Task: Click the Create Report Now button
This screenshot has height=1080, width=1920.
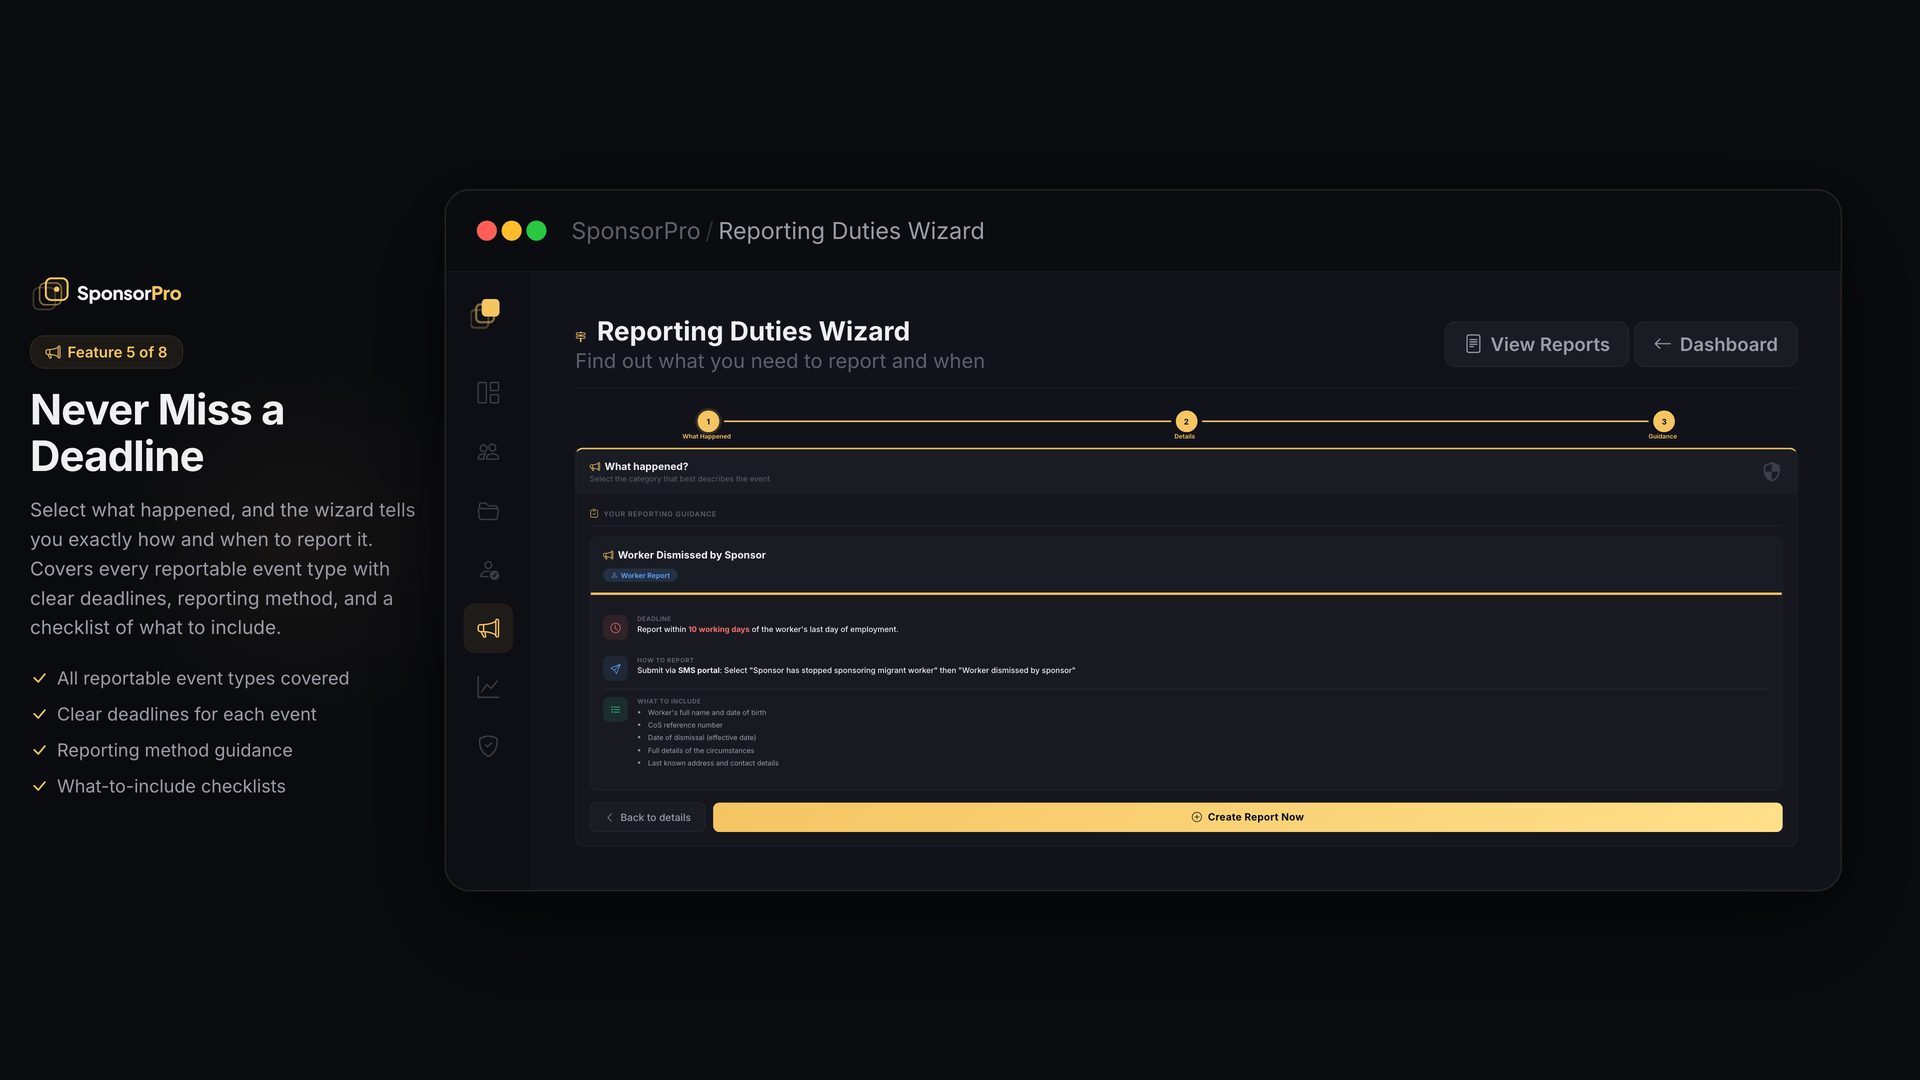Action: 1246,817
